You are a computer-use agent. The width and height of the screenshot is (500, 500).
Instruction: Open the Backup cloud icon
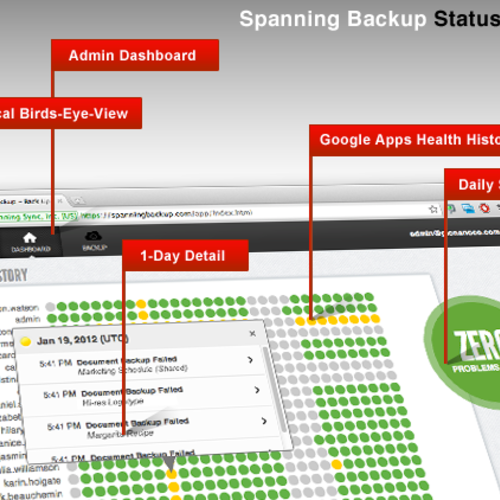coord(93,236)
